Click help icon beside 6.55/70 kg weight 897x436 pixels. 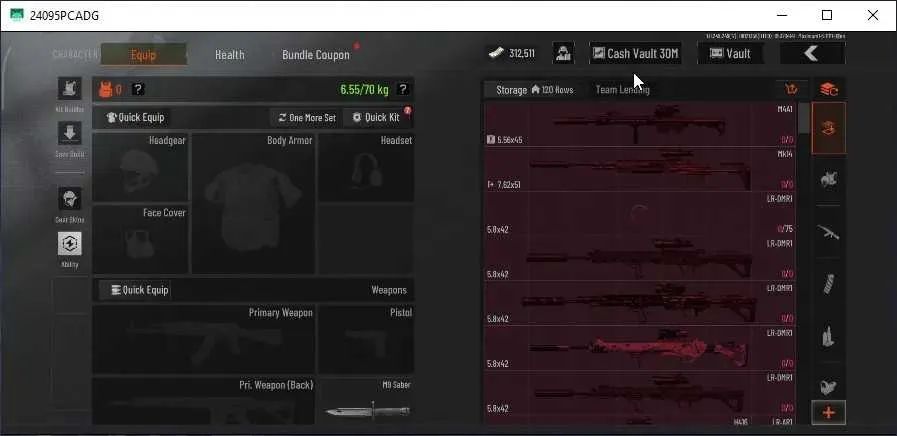tap(403, 89)
